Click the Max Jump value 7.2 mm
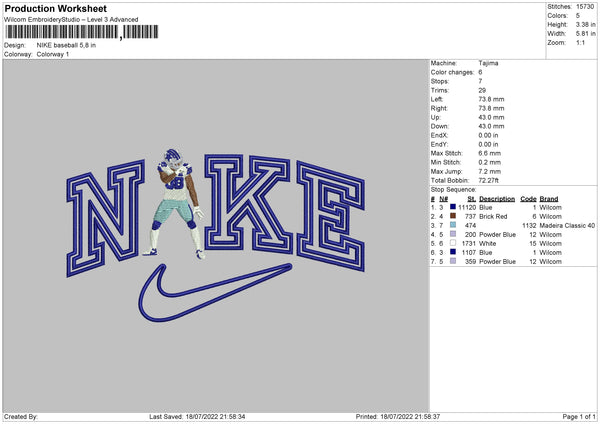Screen dimensions: 600x424 tap(489, 171)
